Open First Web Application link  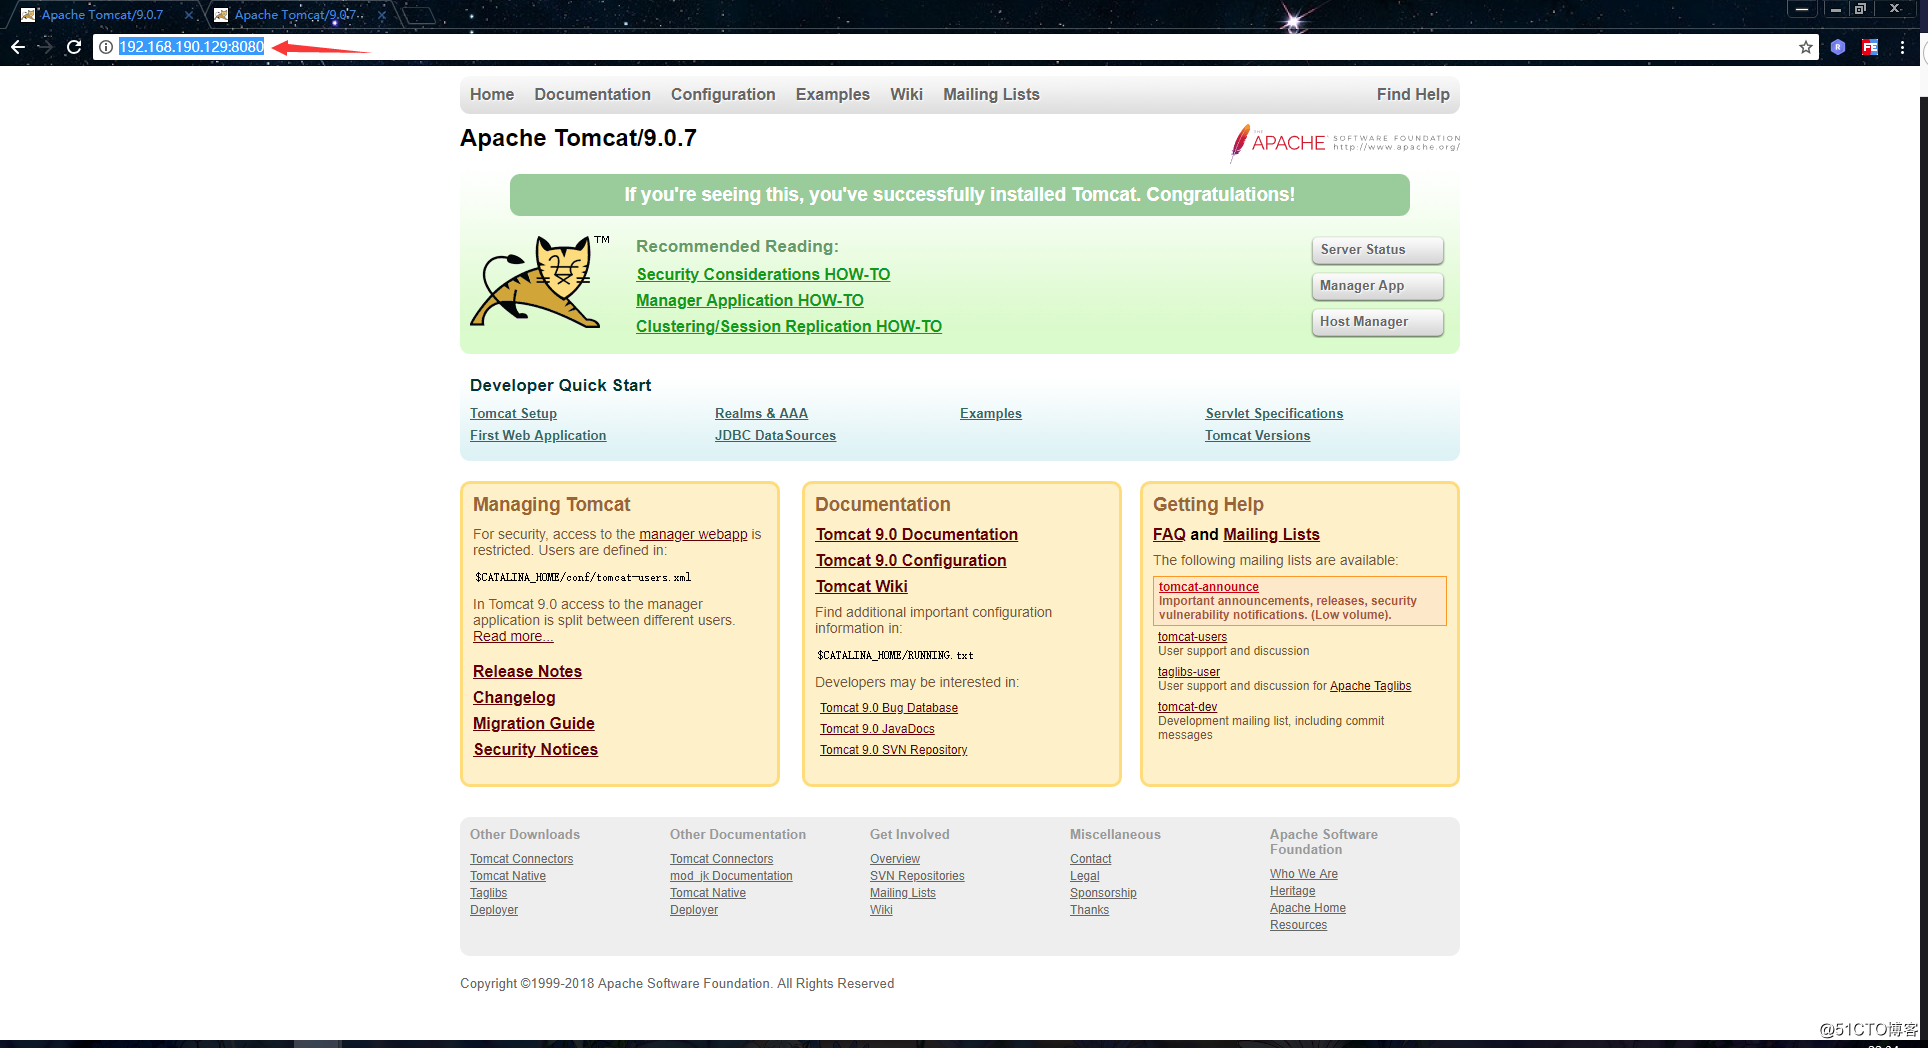point(538,435)
